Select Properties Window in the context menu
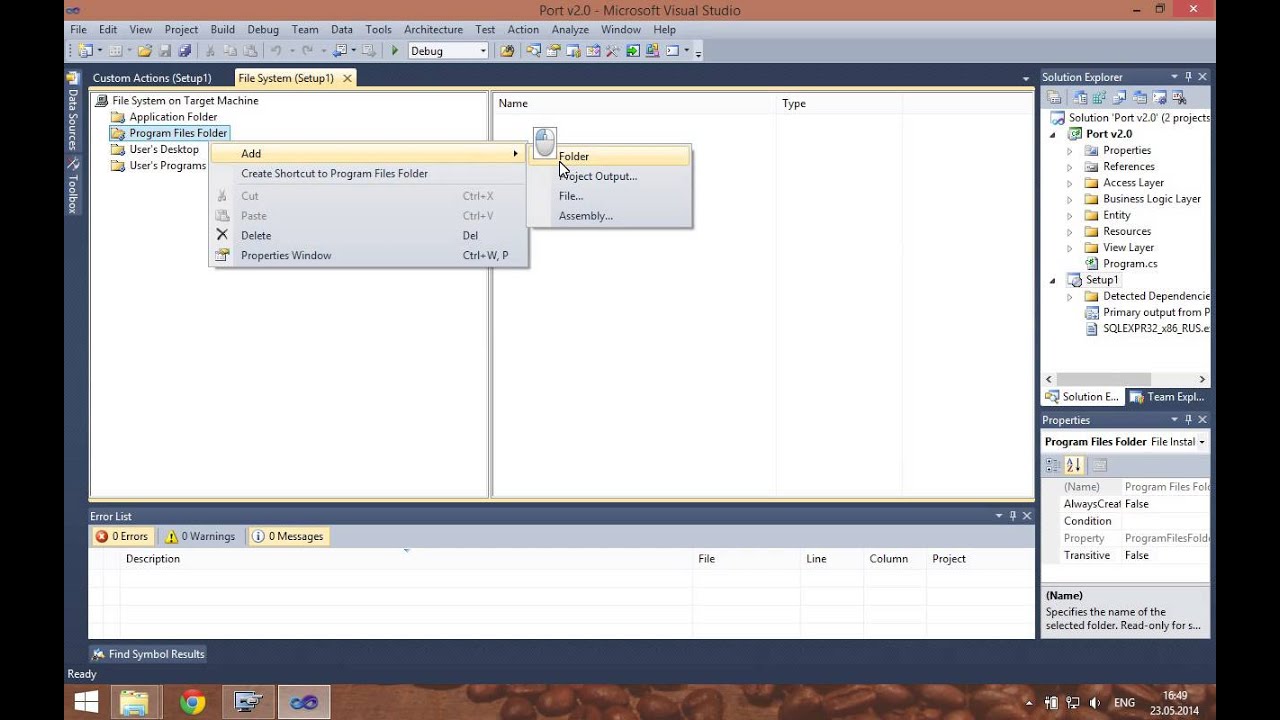This screenshot has height=720, width=1280. point(368,256)
